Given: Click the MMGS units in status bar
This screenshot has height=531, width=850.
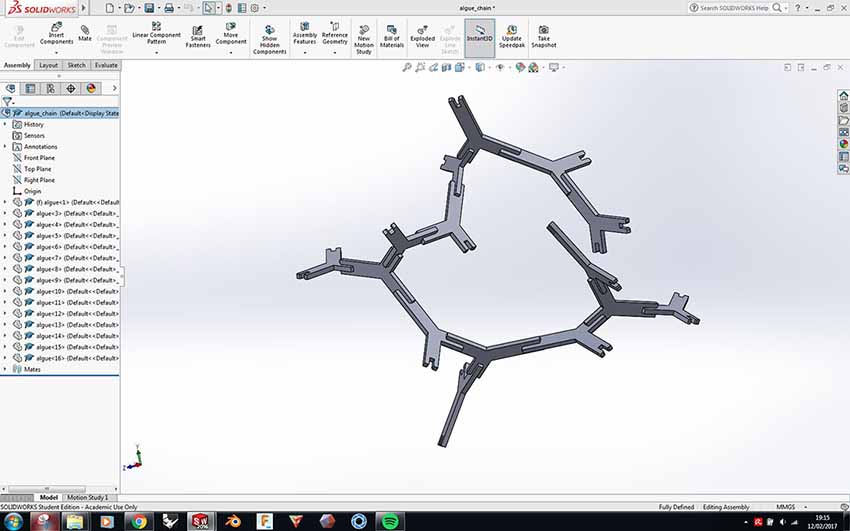Looking at the screenshot, I should (785, 507).
